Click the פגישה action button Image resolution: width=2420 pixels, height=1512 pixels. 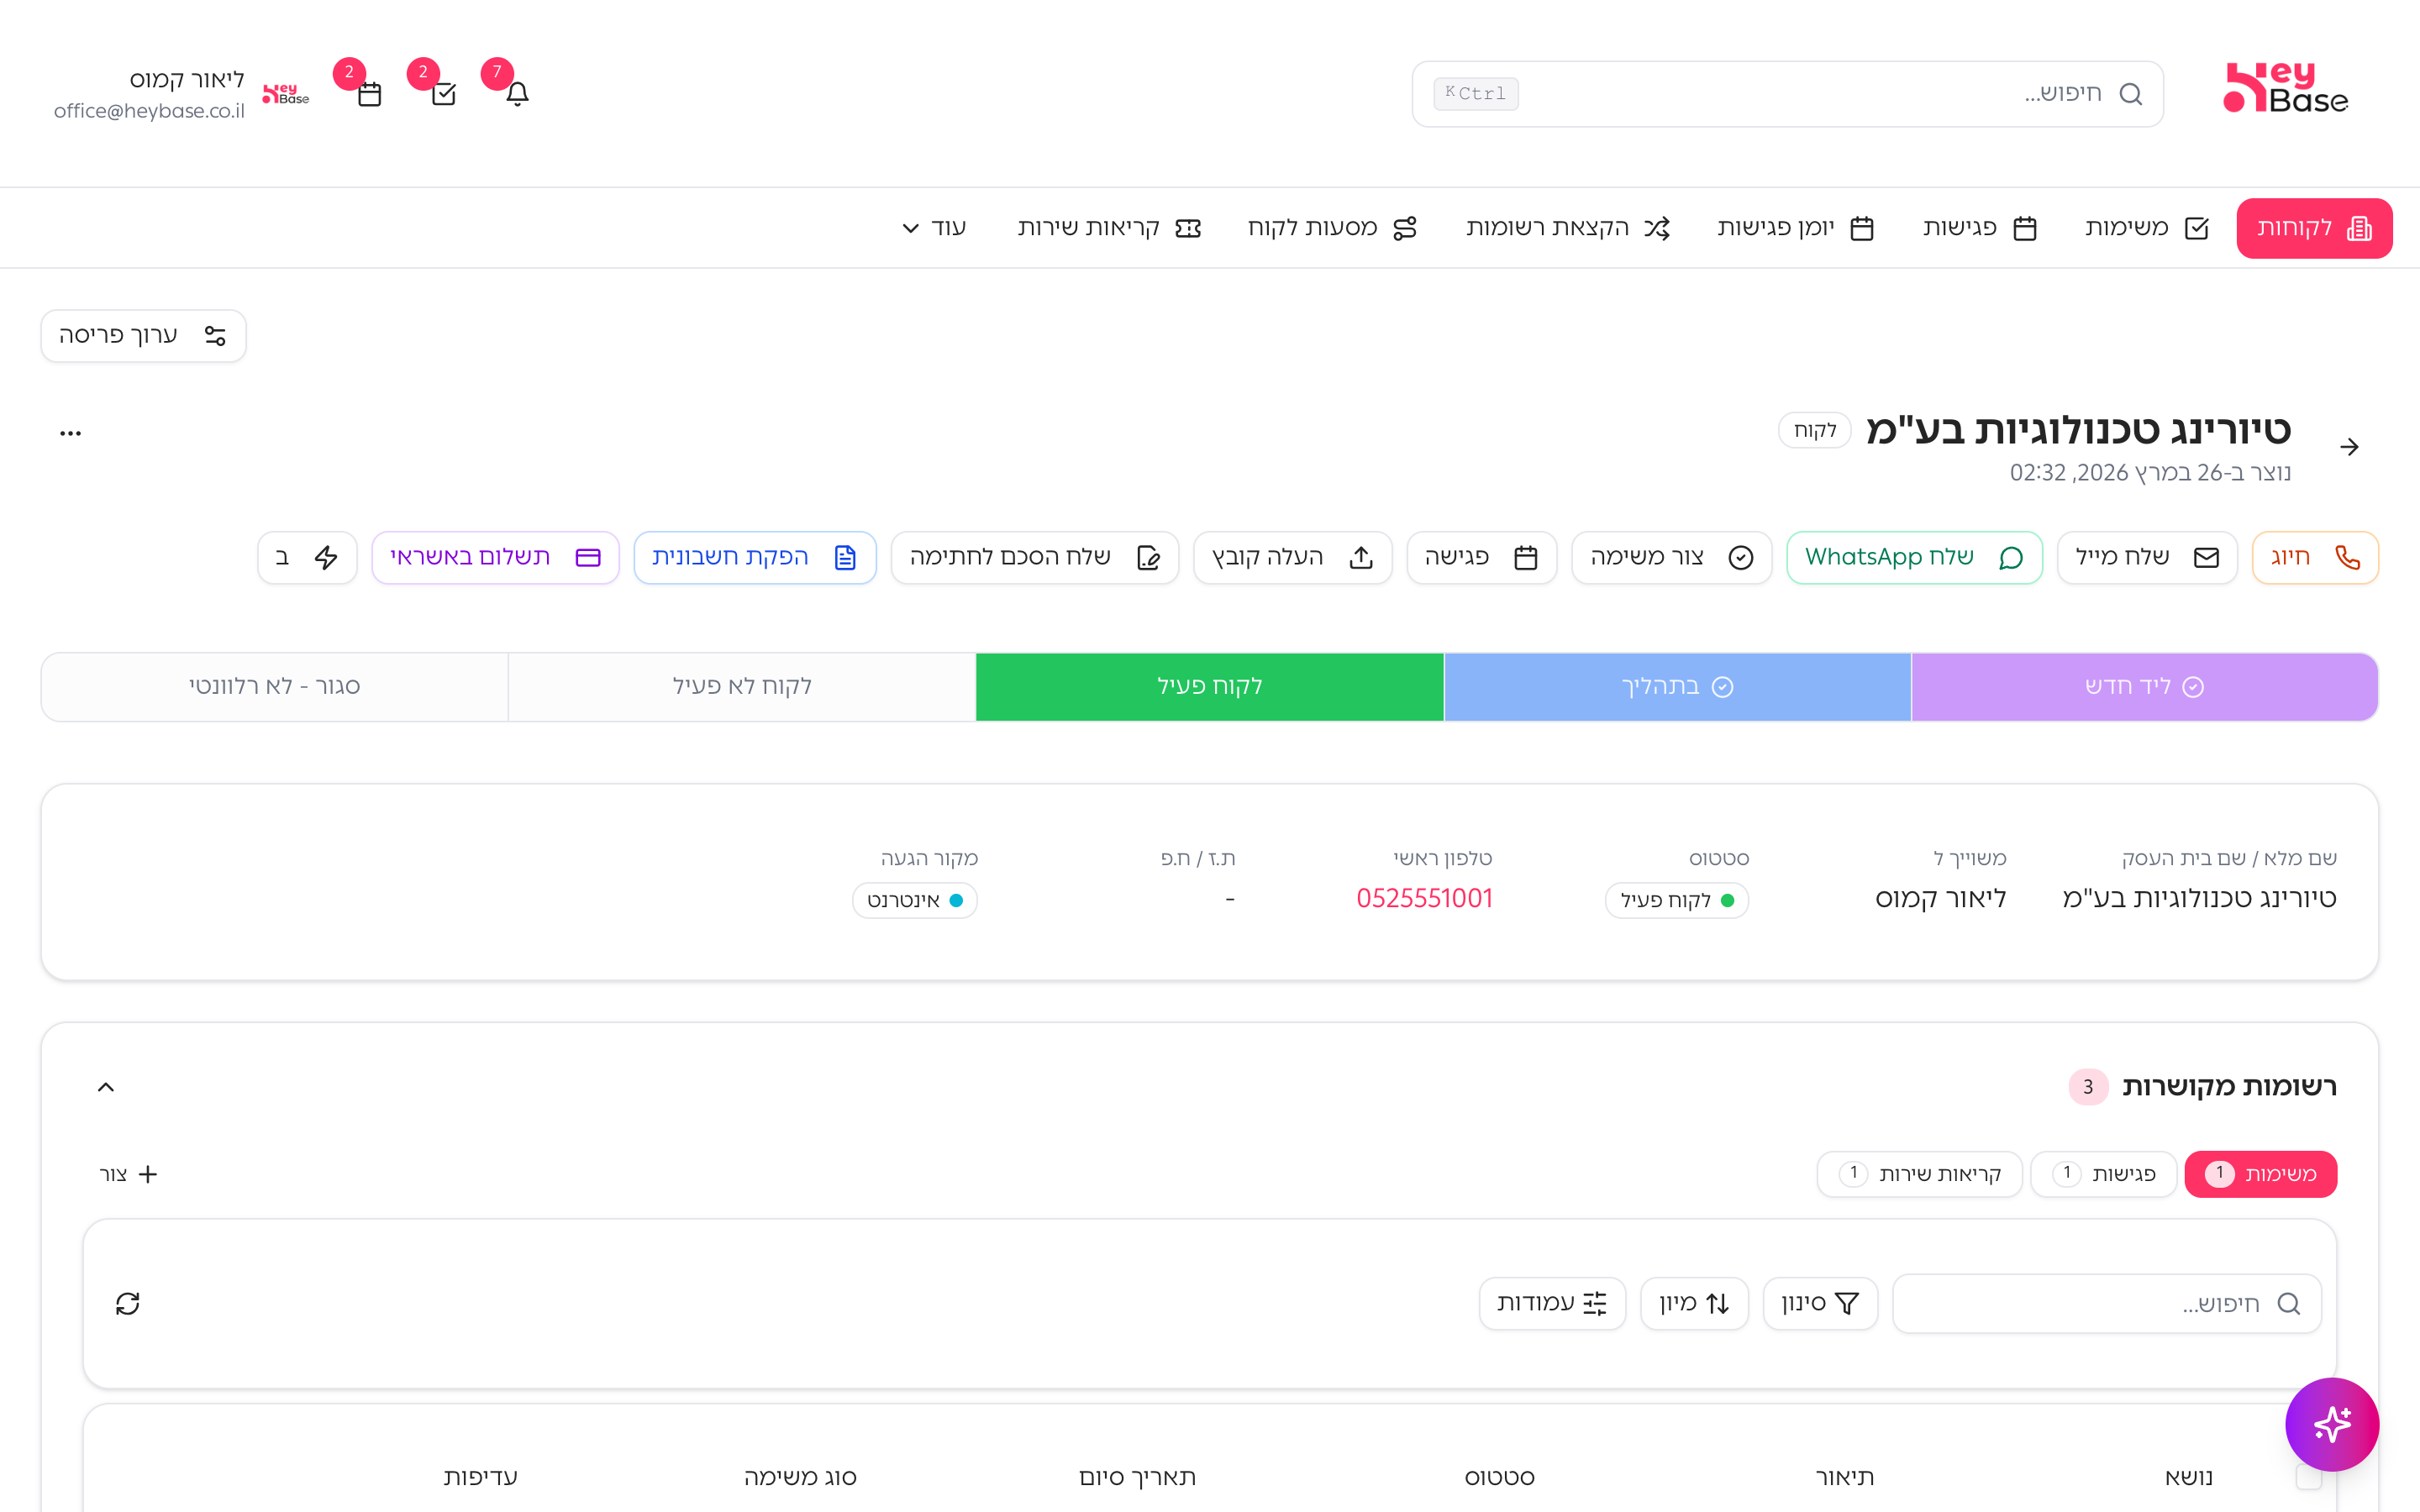click(x=1481, y=558)
